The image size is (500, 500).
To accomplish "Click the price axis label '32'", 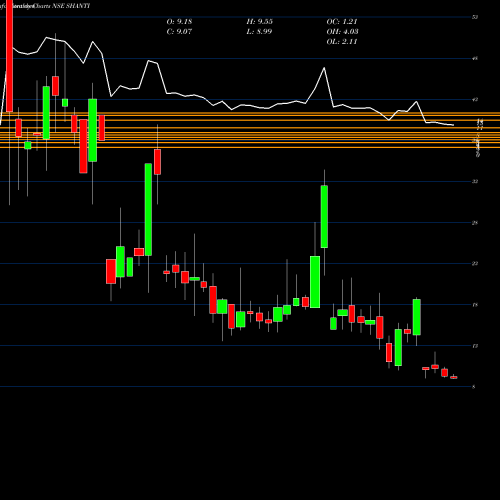I will tap(475, 181).
